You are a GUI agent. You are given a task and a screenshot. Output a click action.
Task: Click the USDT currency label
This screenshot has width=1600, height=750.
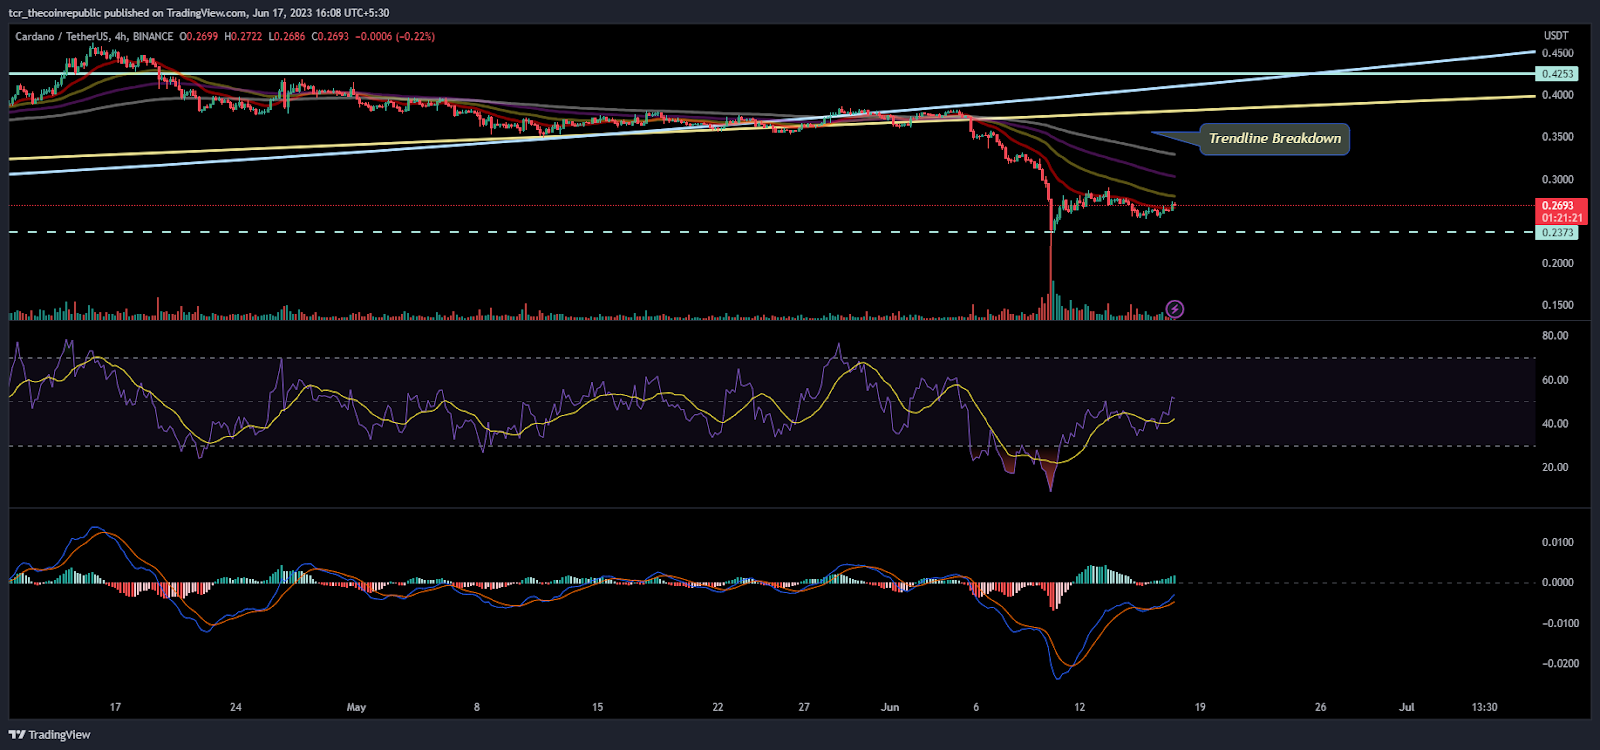[1557, 36]
